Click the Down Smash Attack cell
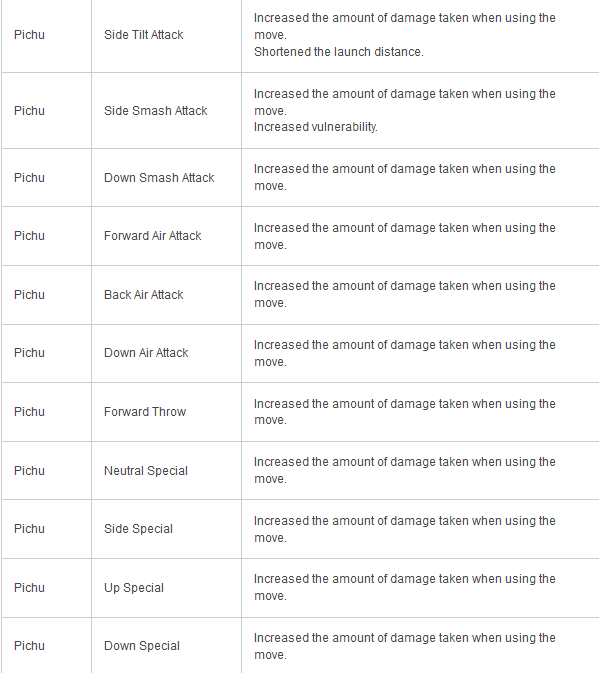Viewport: 599px width, 673px height. tap(166, 178)
